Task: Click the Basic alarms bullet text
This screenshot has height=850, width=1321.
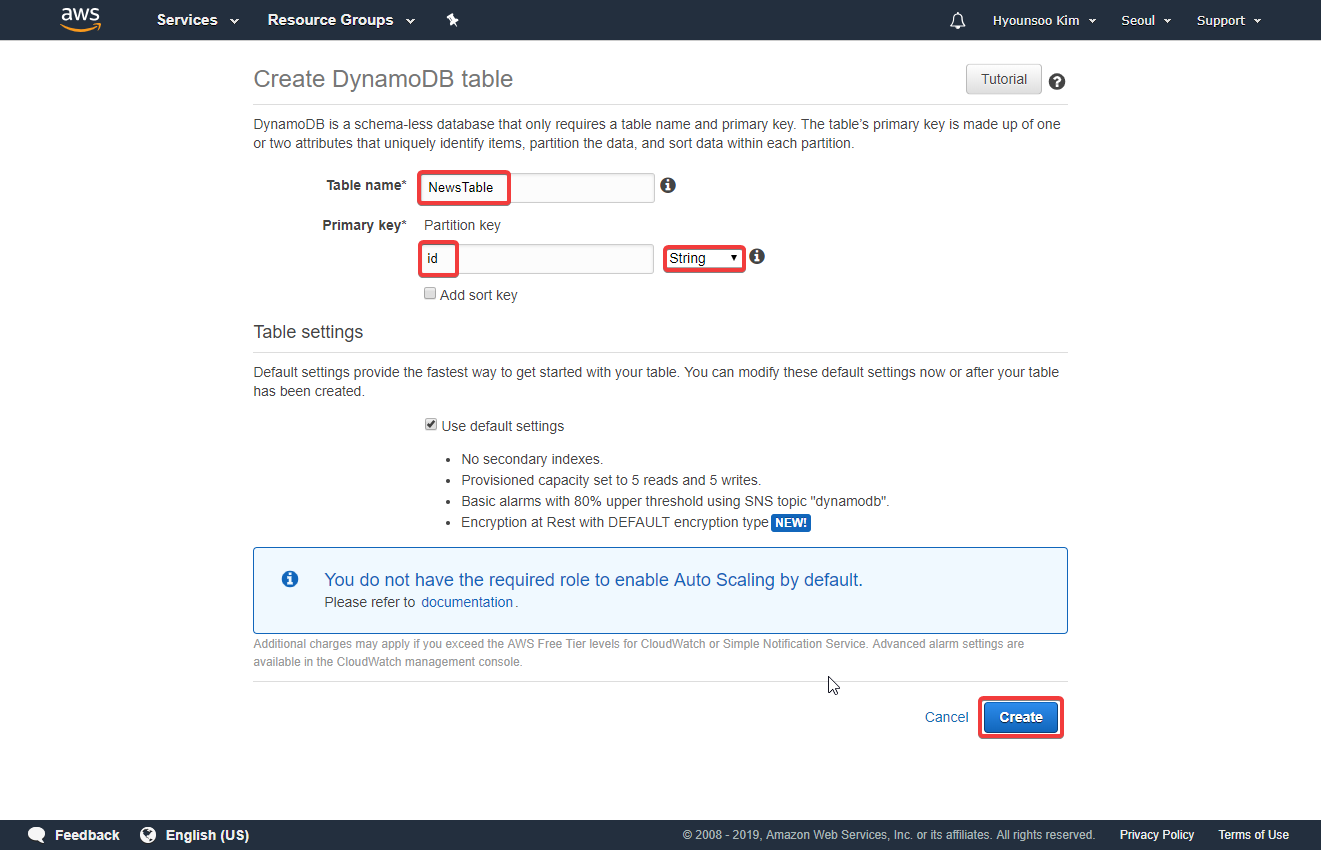Action: [675, 501]
